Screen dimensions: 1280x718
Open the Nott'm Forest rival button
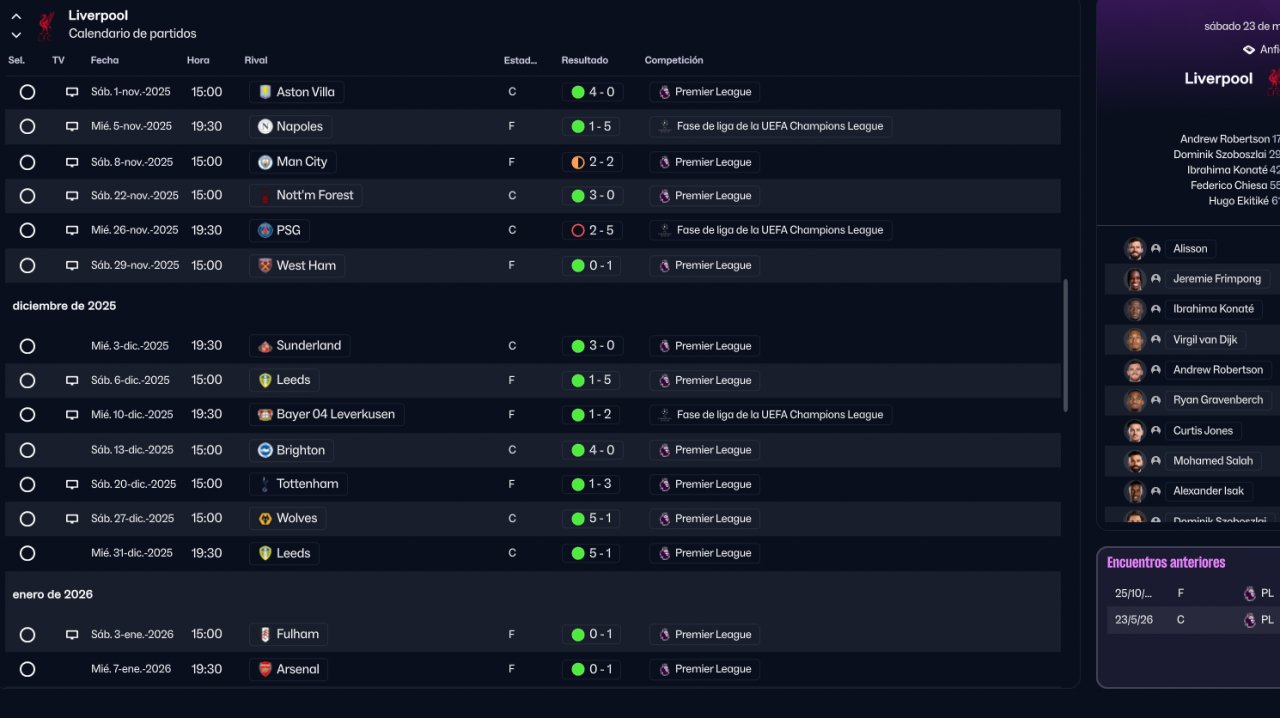(305, 196)
